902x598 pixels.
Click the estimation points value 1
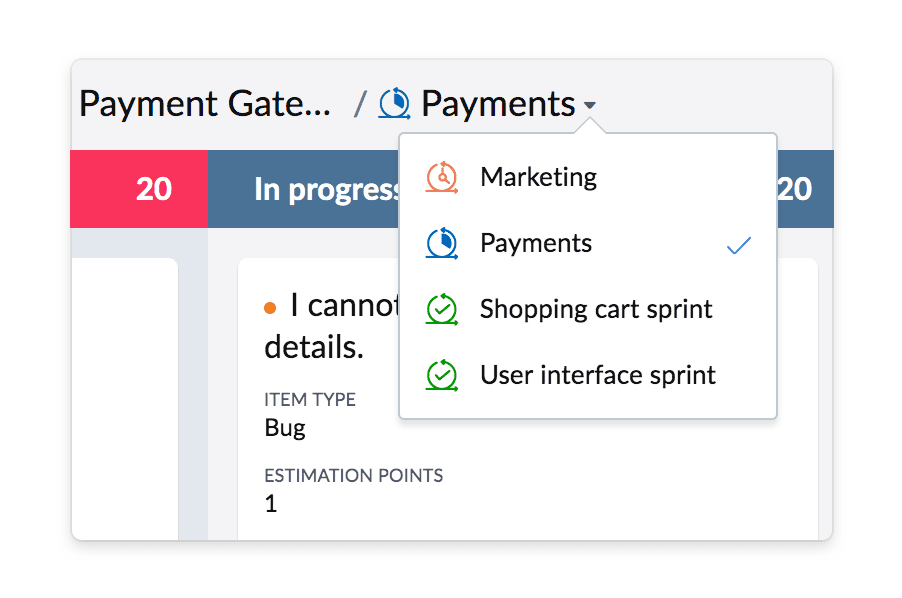(x=271, y=504)
